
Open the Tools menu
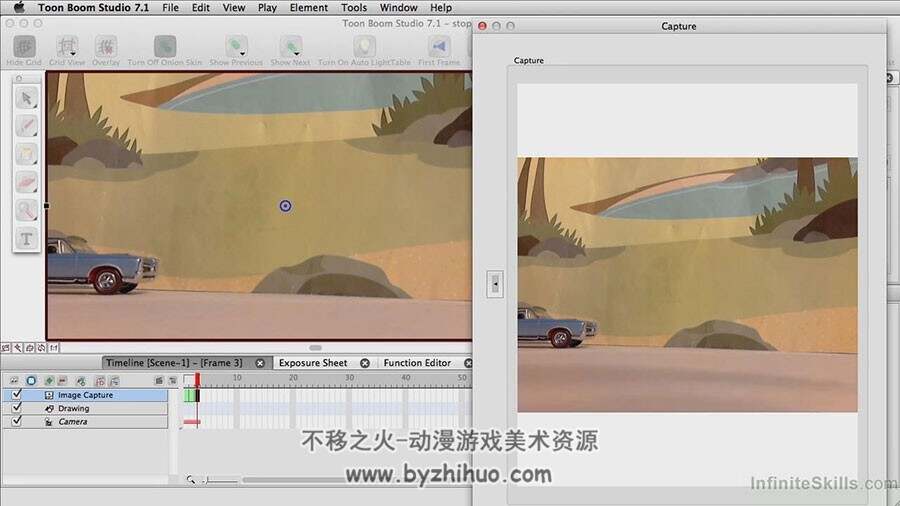354,7
